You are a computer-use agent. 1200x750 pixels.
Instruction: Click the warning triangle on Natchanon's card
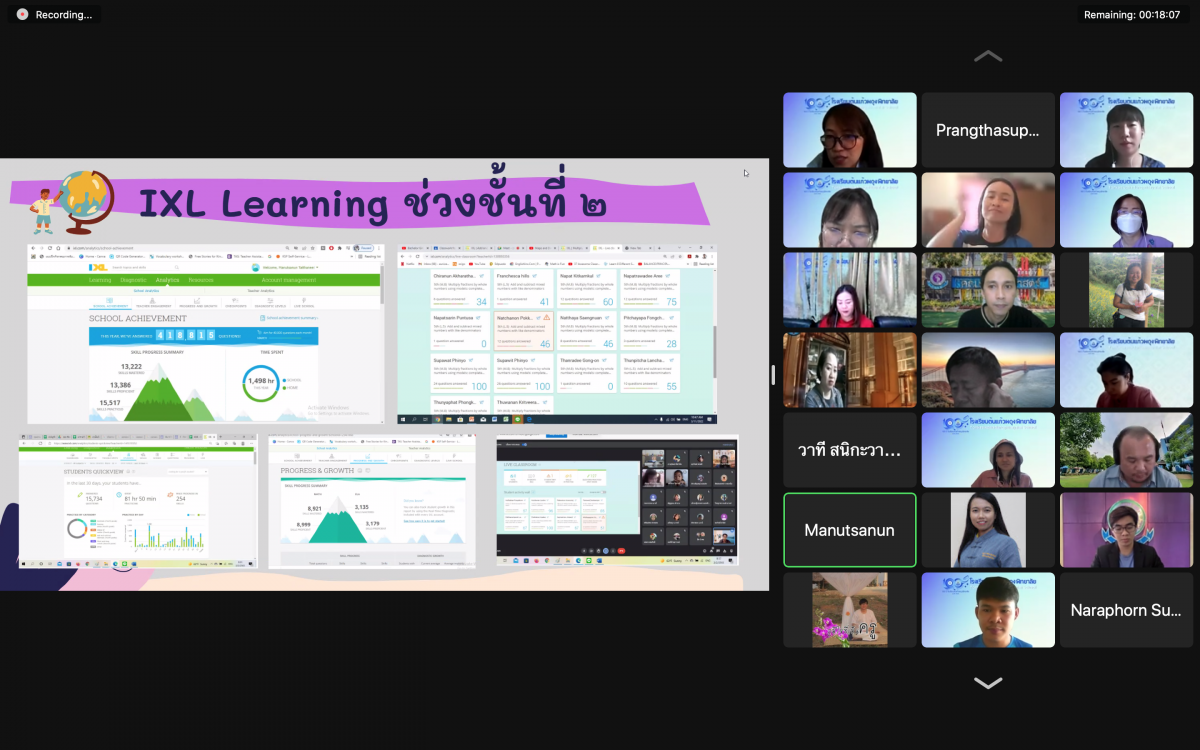pyautogui.click(x=546, y=317)
